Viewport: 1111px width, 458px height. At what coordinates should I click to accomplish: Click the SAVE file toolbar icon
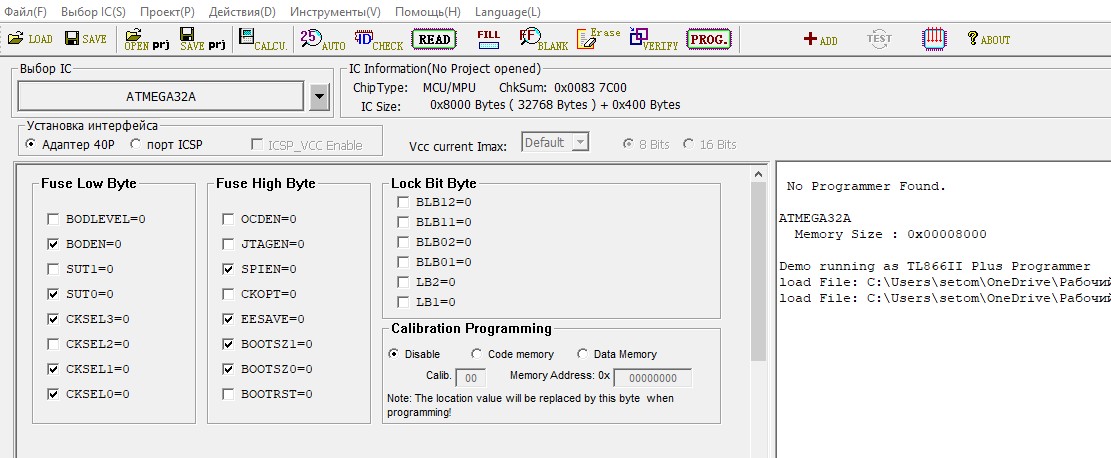click(85, 39)
